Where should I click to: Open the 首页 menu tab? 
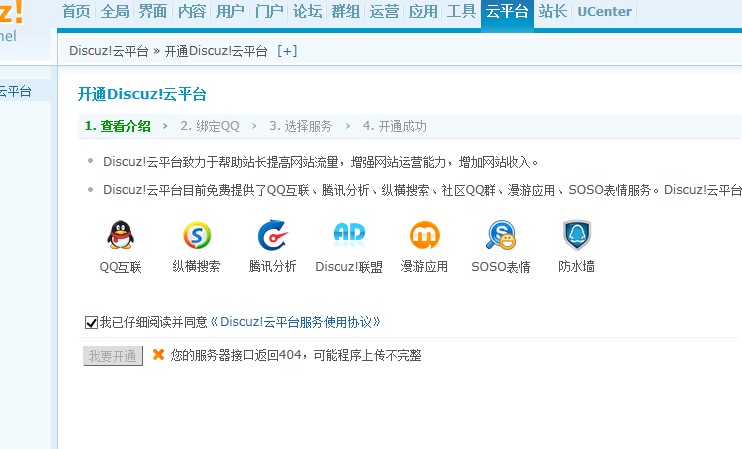coord(76,11)
